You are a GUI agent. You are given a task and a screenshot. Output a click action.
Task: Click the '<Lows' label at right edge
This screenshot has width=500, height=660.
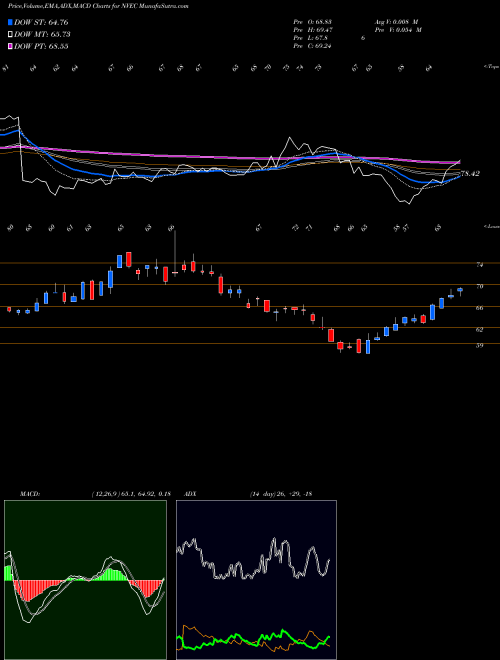pos(491,226)
